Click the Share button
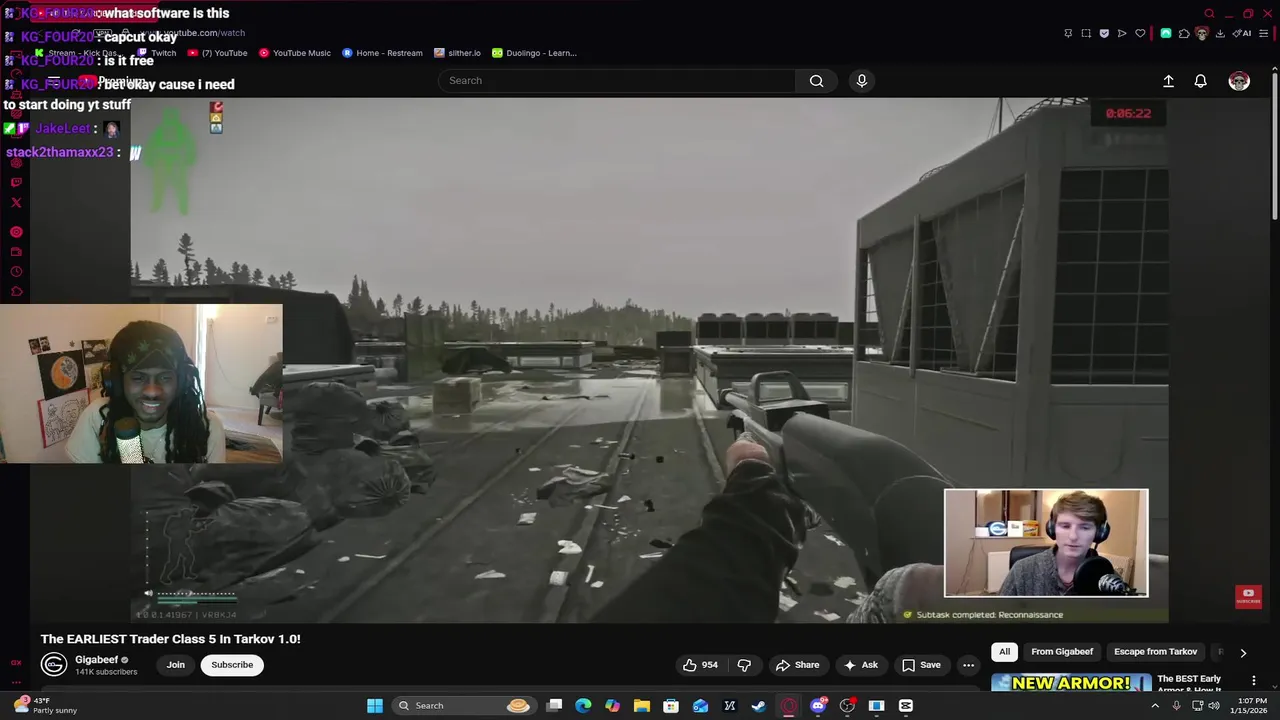This screenshot has width=1280, height=720. click(797, 665)
